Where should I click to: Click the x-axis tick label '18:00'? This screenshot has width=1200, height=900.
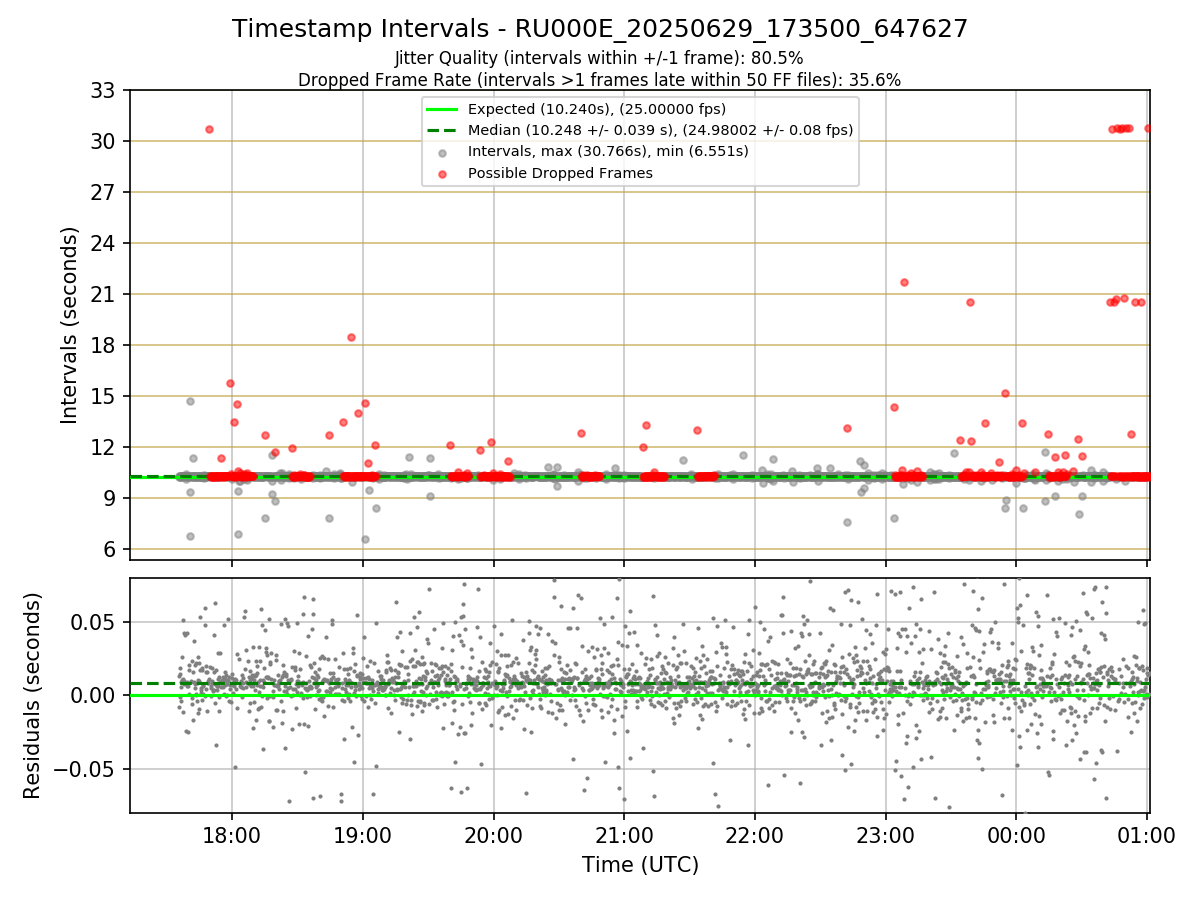232,834
